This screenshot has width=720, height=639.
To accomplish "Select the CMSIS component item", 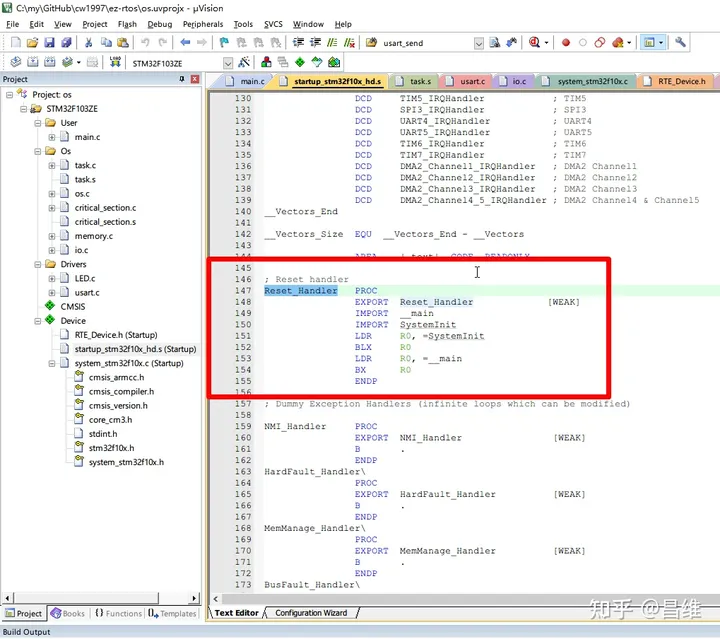I will coord(73,307).
